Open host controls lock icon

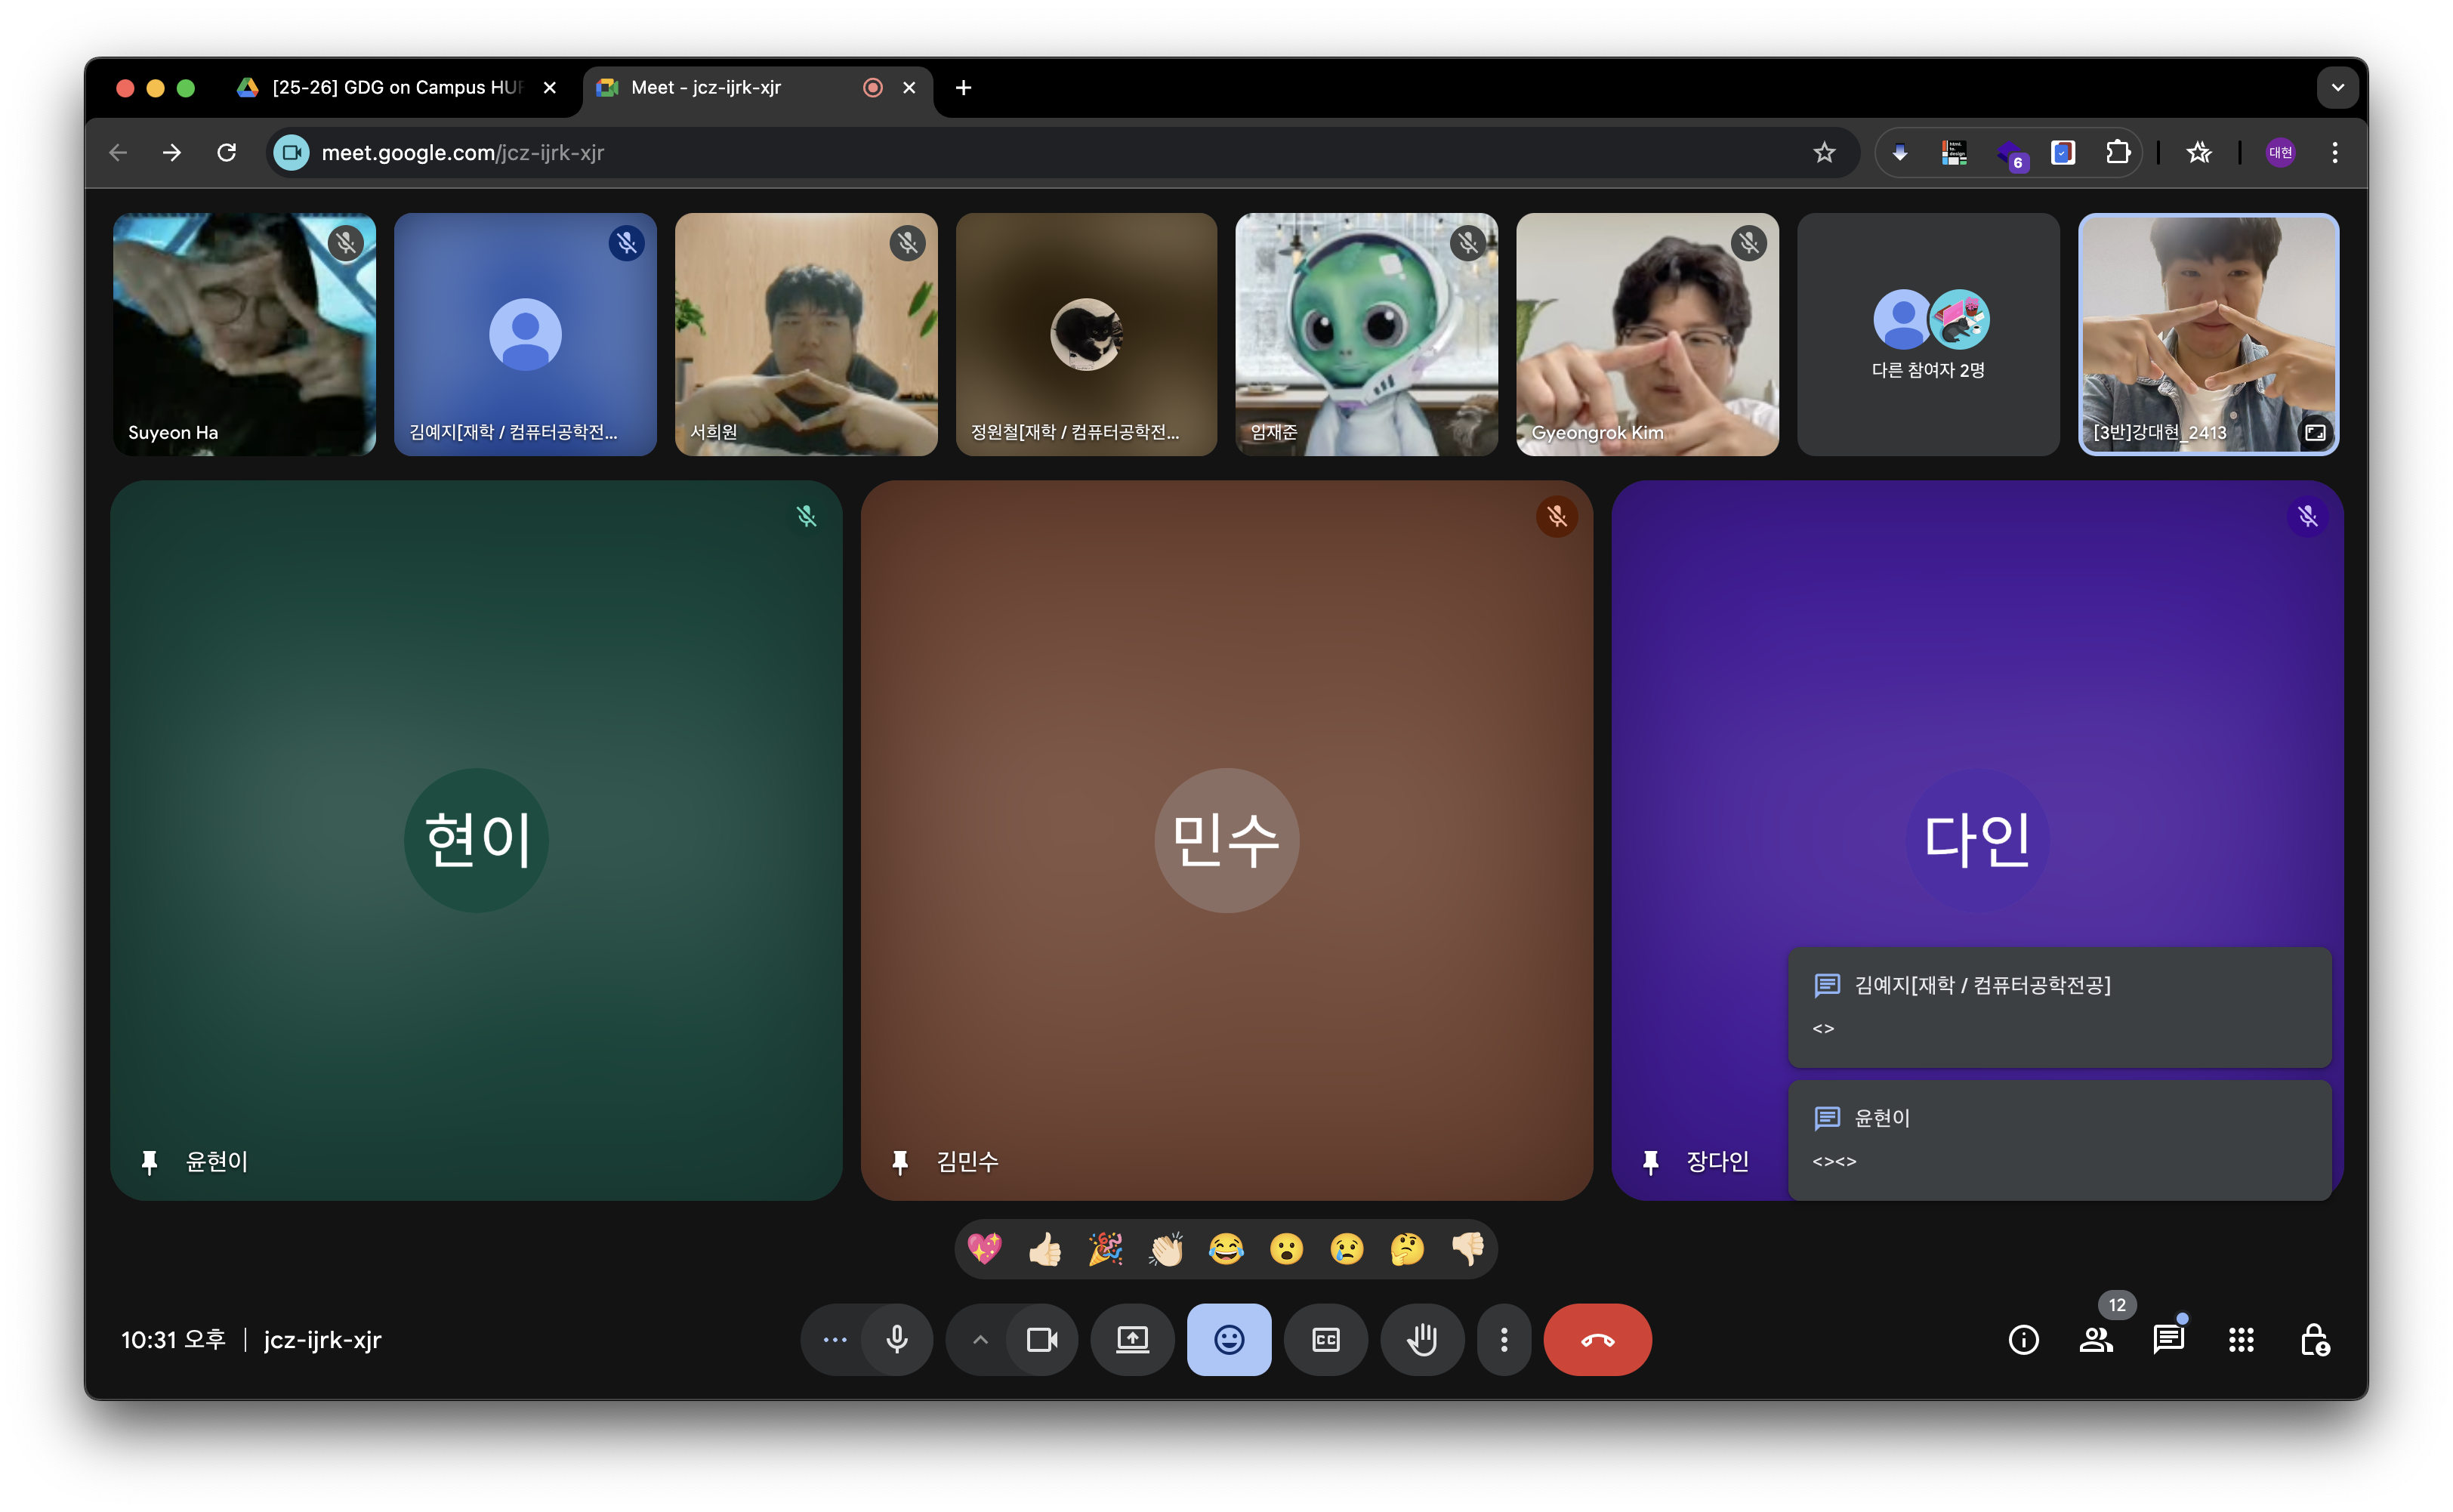click(x=2314, y=1340)
